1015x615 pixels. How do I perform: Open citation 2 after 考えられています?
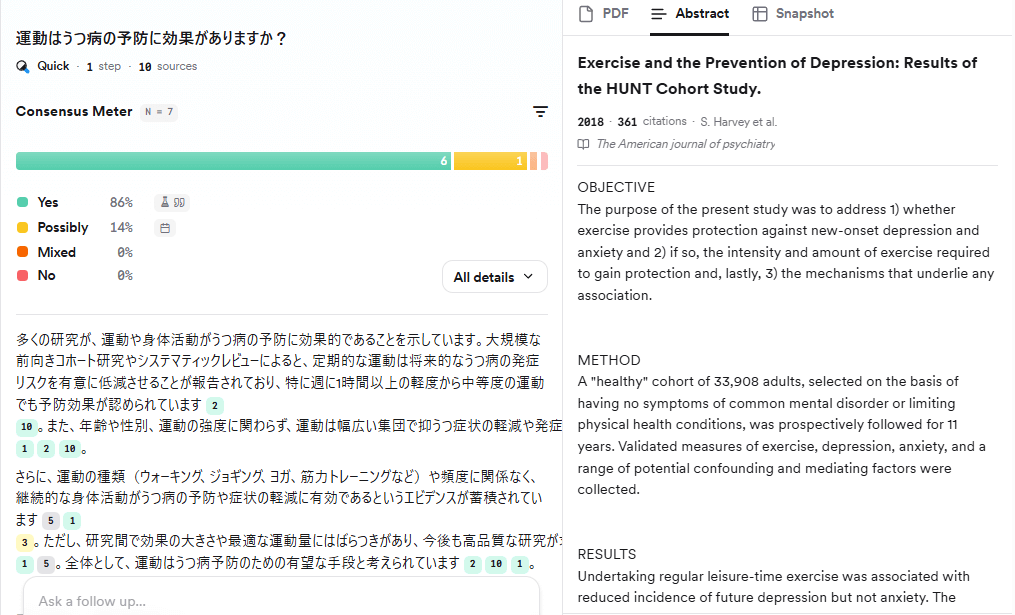473,564
